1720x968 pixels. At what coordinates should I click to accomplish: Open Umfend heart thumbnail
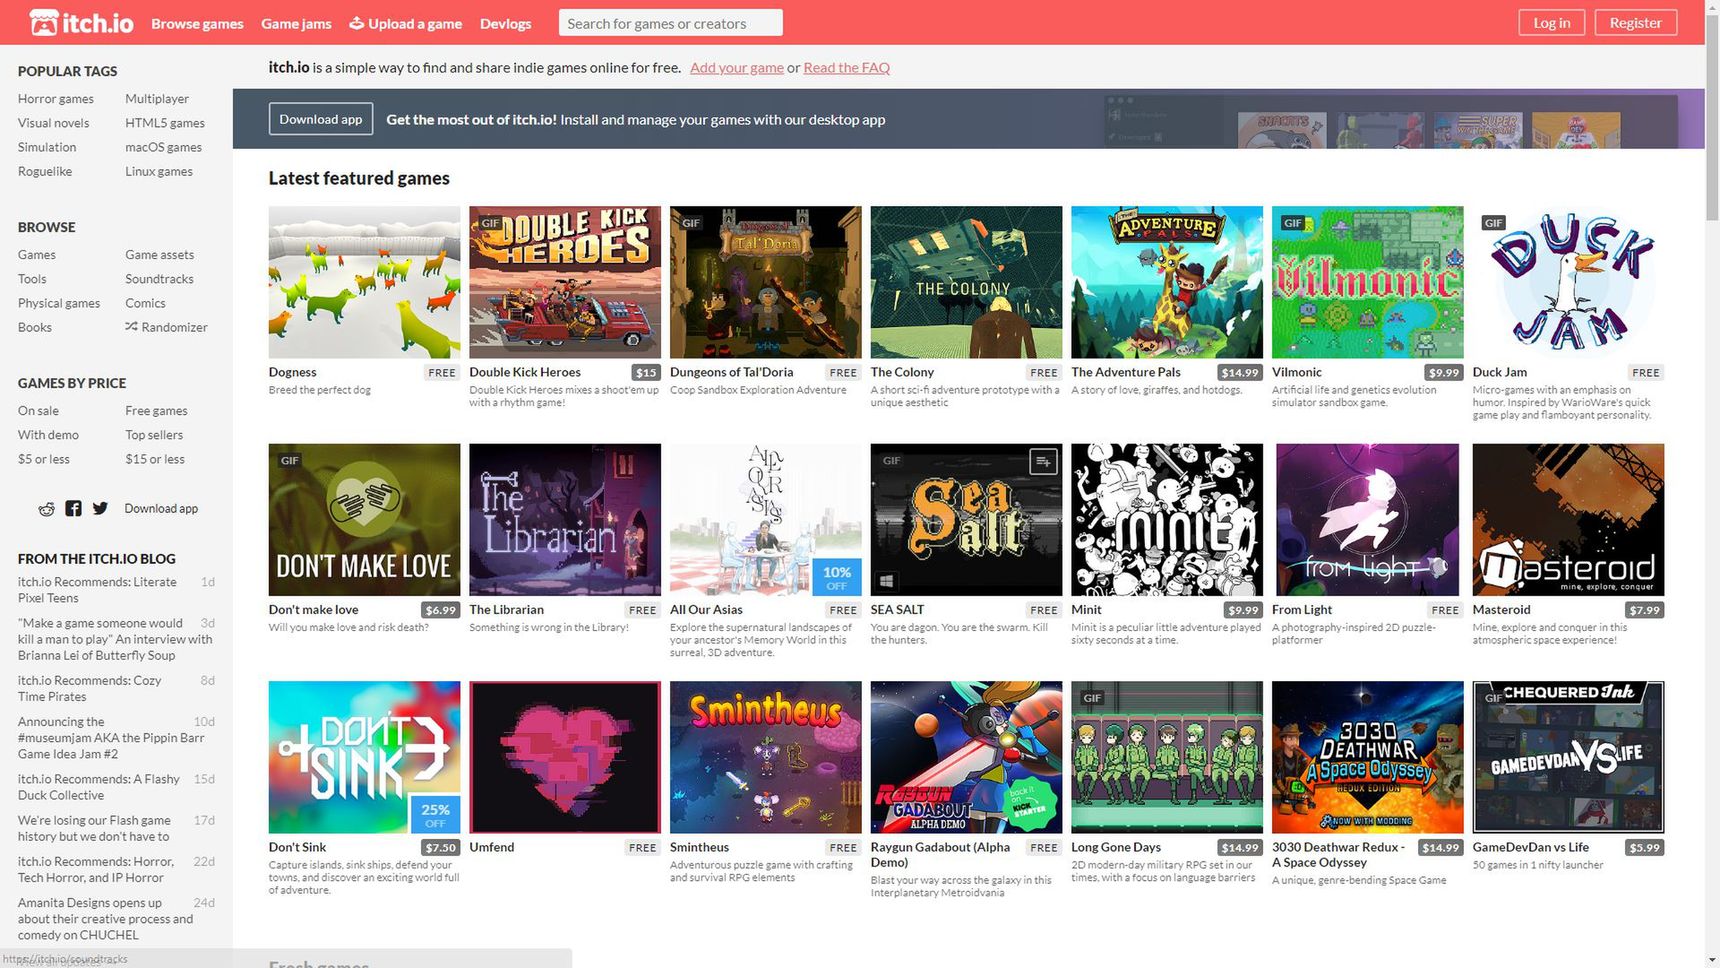565,757
